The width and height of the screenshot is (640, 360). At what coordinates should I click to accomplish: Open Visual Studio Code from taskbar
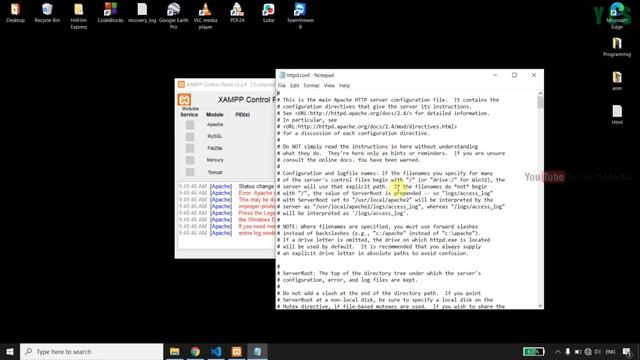click(x=216, y=351)
